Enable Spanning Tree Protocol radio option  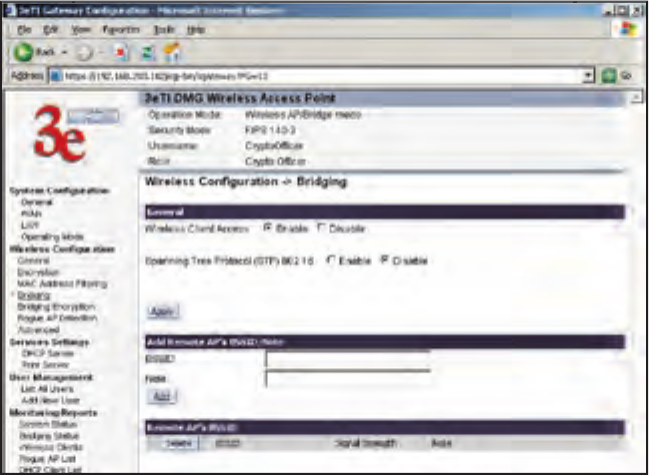click(x=331, y=260)
